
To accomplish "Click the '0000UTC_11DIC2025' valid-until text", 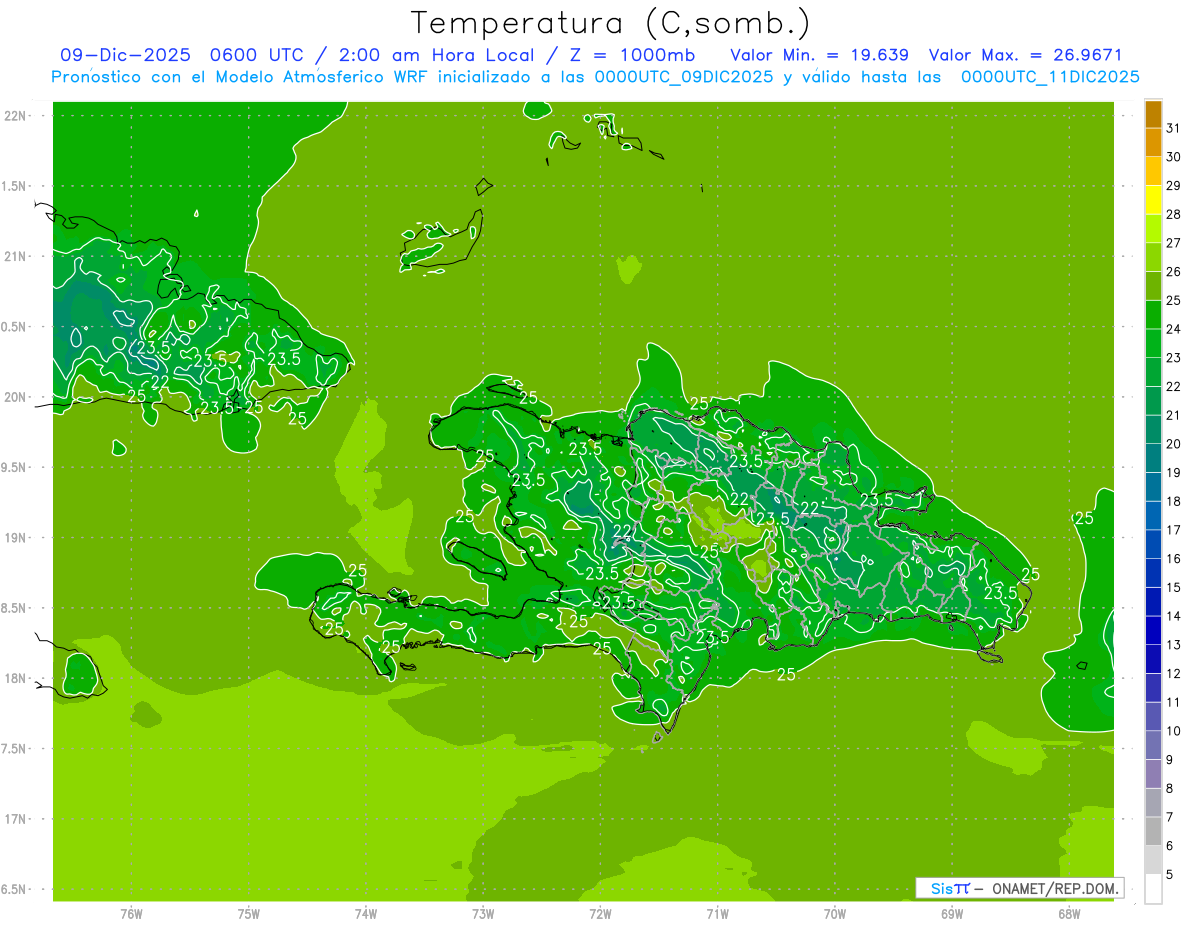I will [1050, 77].
